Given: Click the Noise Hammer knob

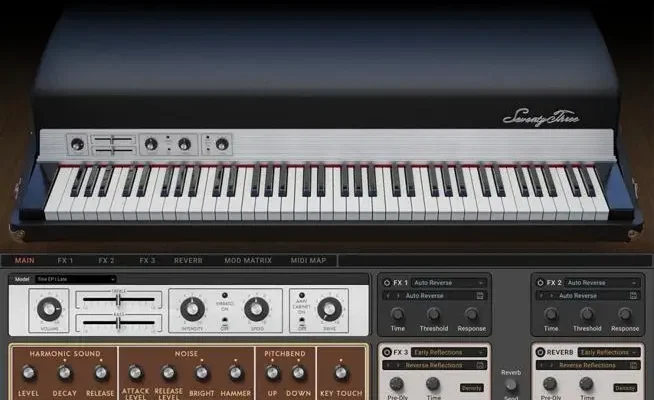Looking at the screenshot, I should pos(236,372).
